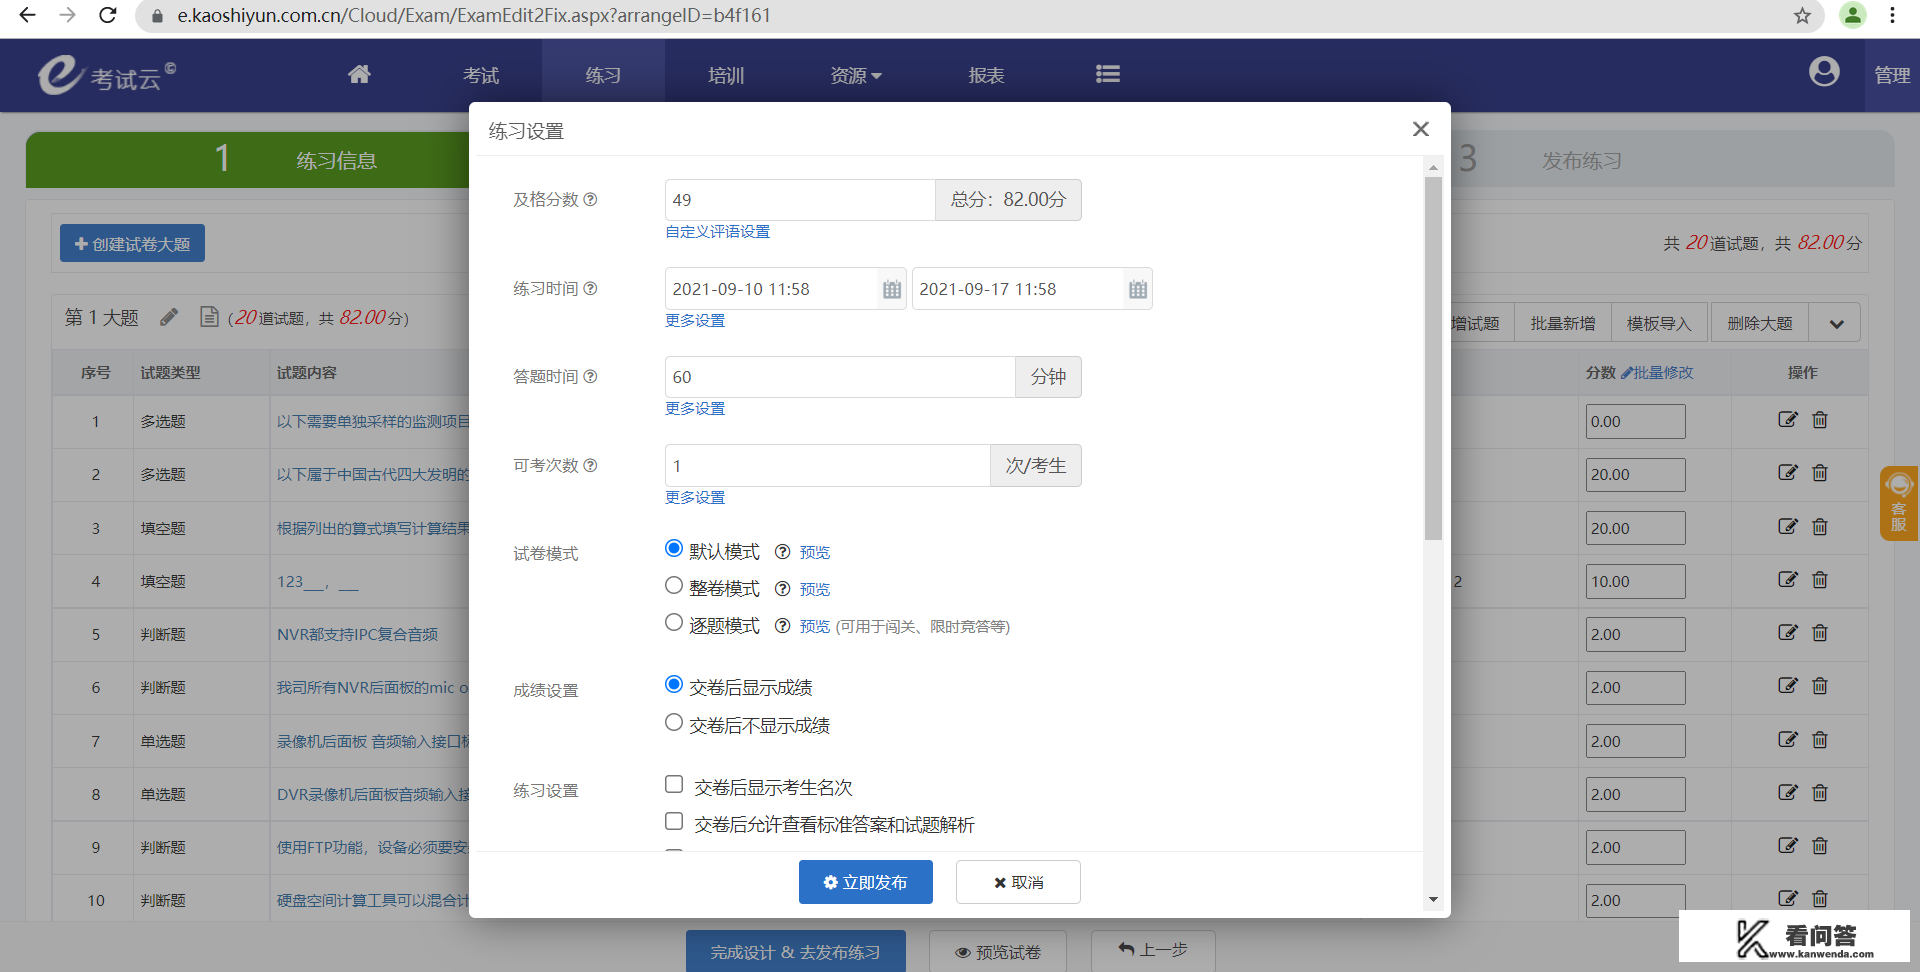Open 管理 menu at top right
Viewport: 1920px width, 972px height.
pyautogui.click(x=1892, y=75)
